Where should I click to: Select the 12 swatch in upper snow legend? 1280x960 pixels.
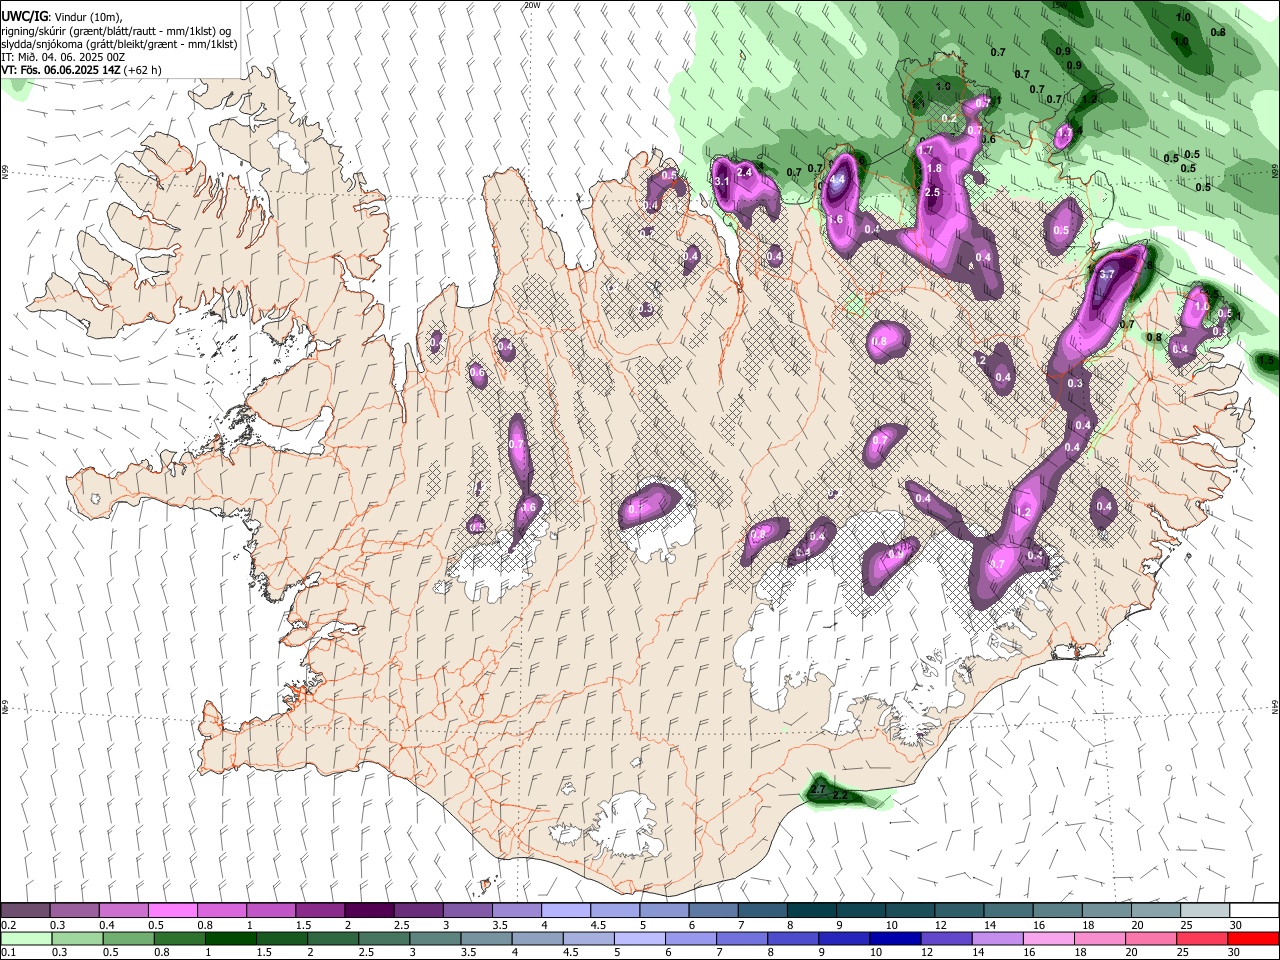point(959,911)
